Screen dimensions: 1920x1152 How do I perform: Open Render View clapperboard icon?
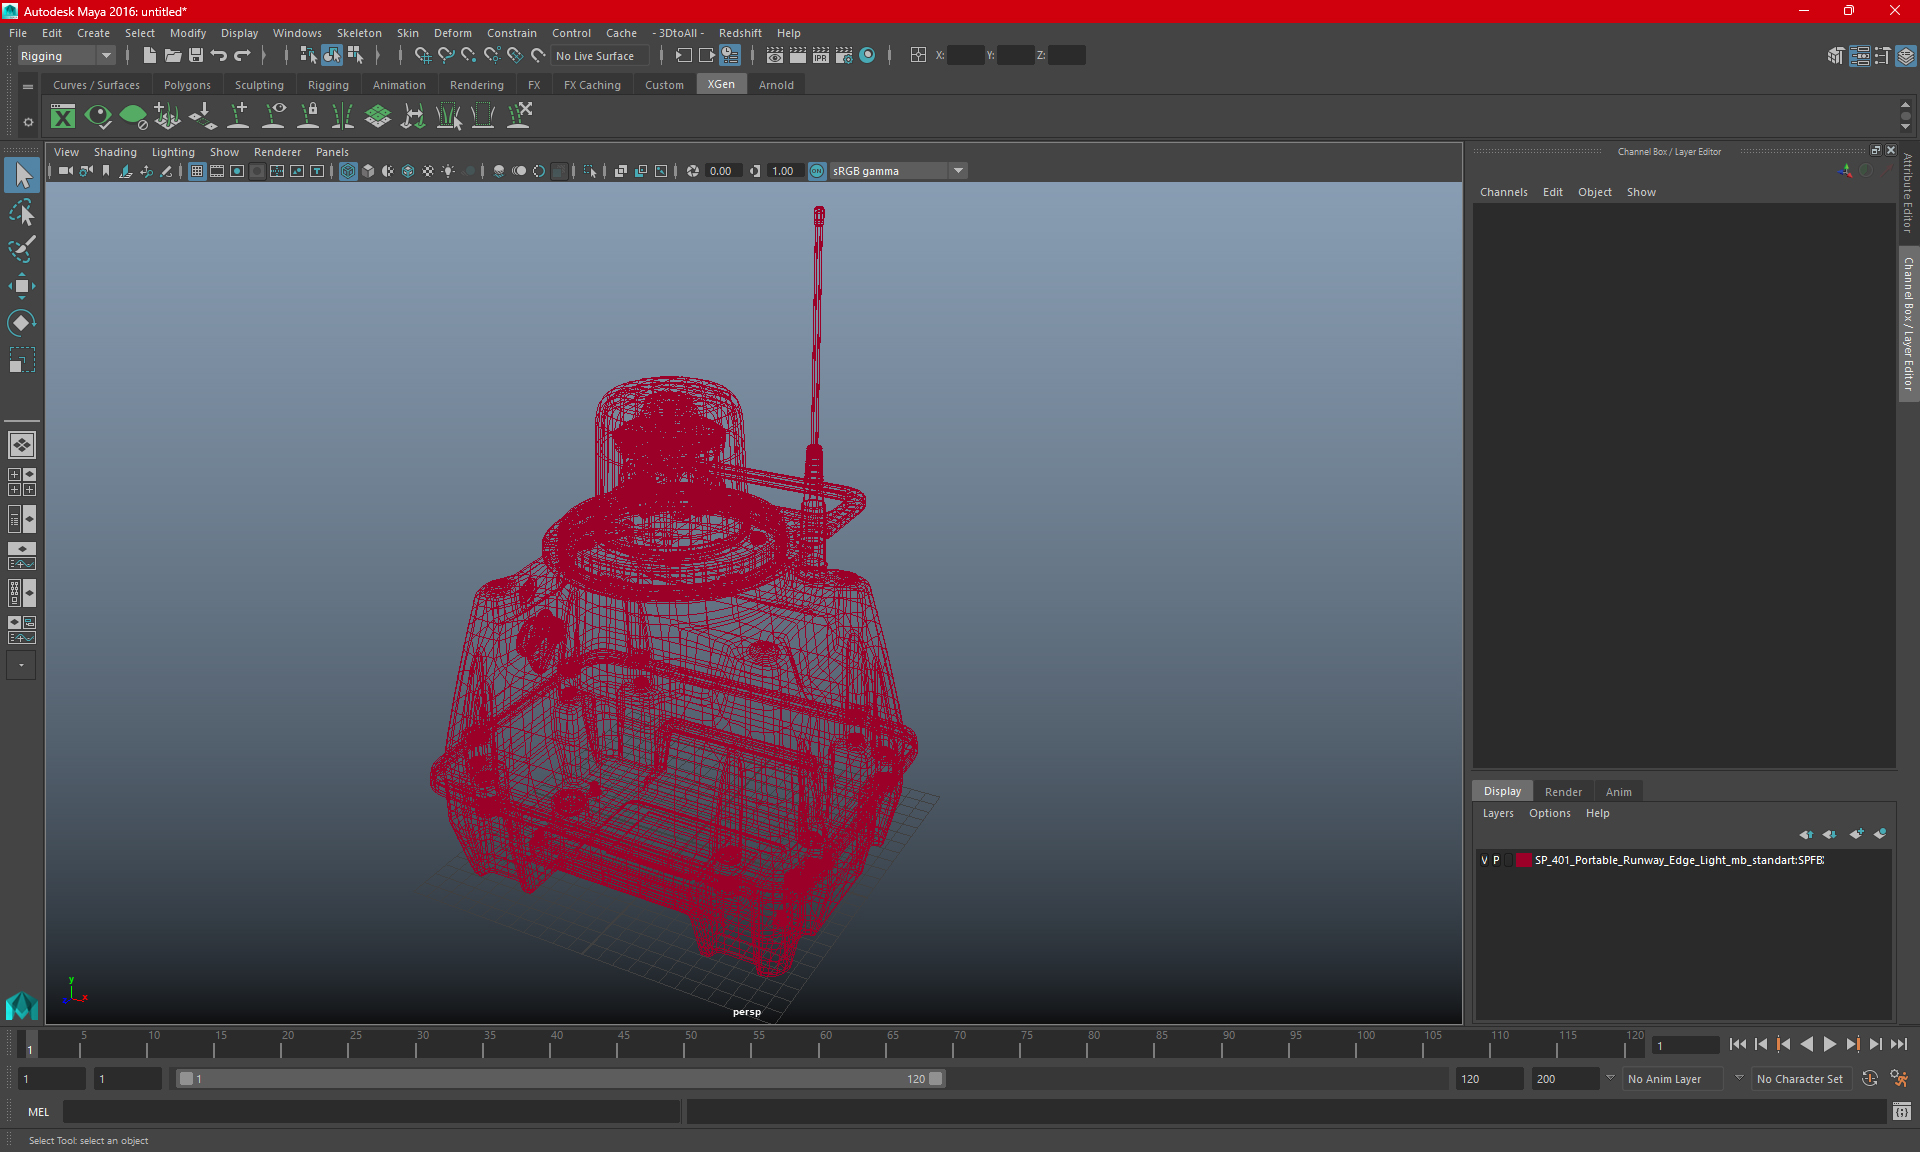click(775, 56)
